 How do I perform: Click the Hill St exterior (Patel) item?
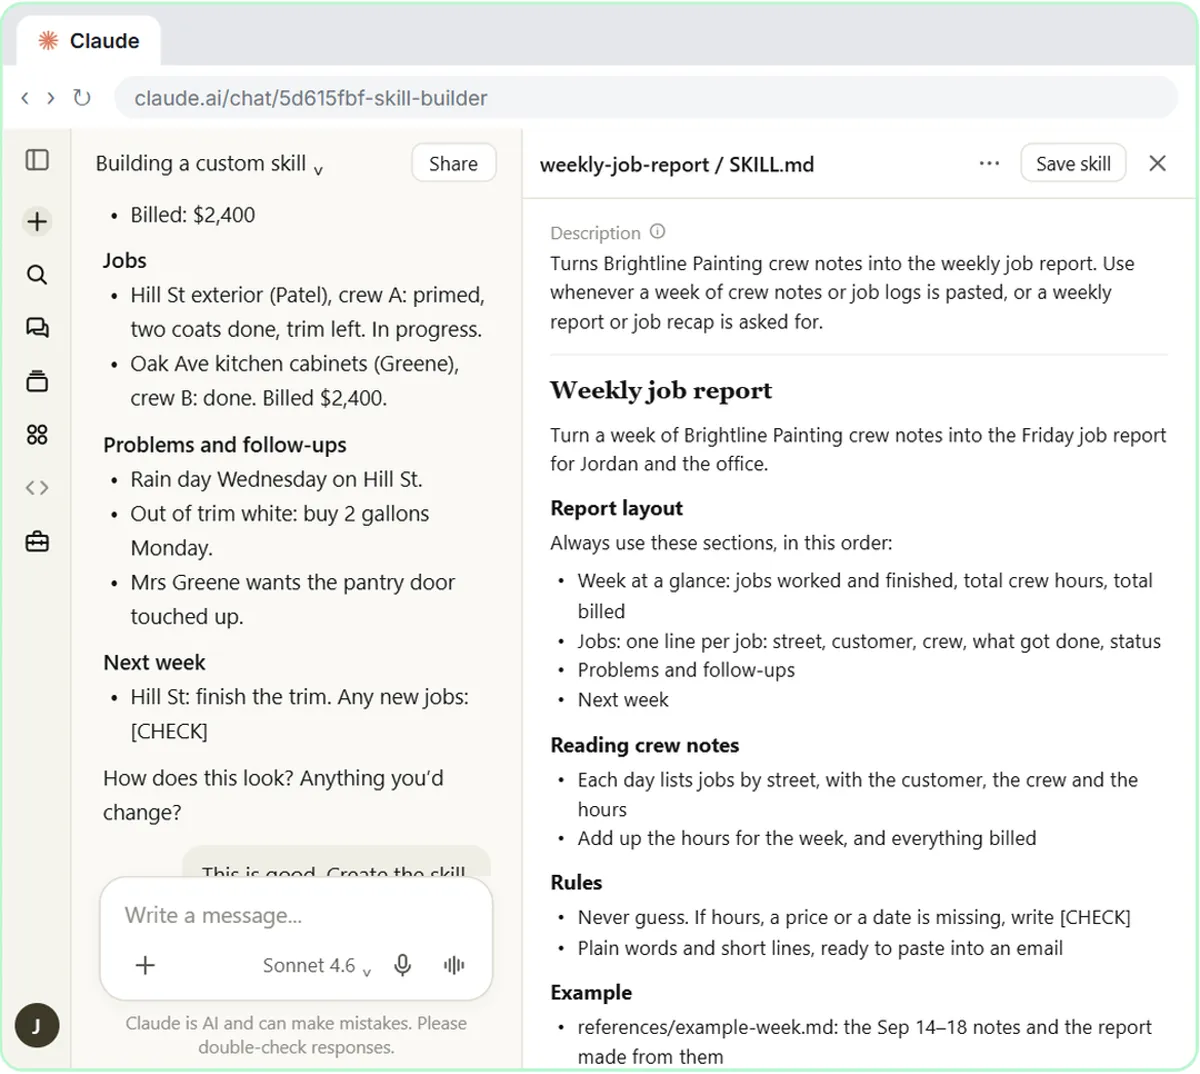pos(307,312)
